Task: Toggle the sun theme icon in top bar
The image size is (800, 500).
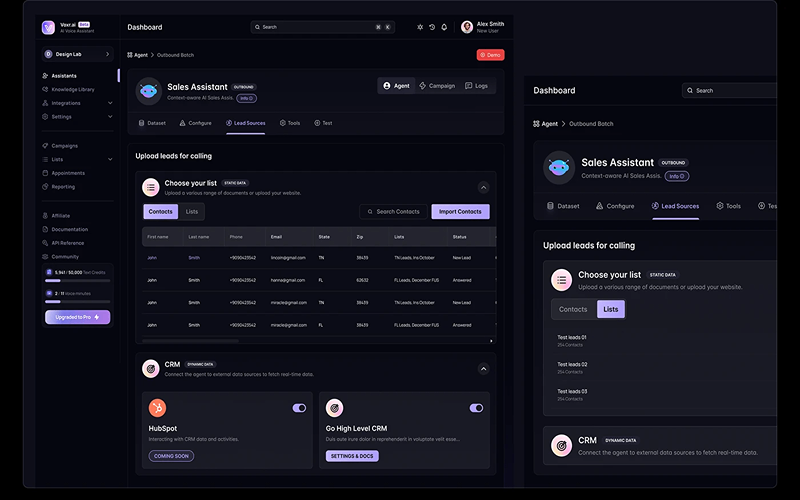Action: 420,27
